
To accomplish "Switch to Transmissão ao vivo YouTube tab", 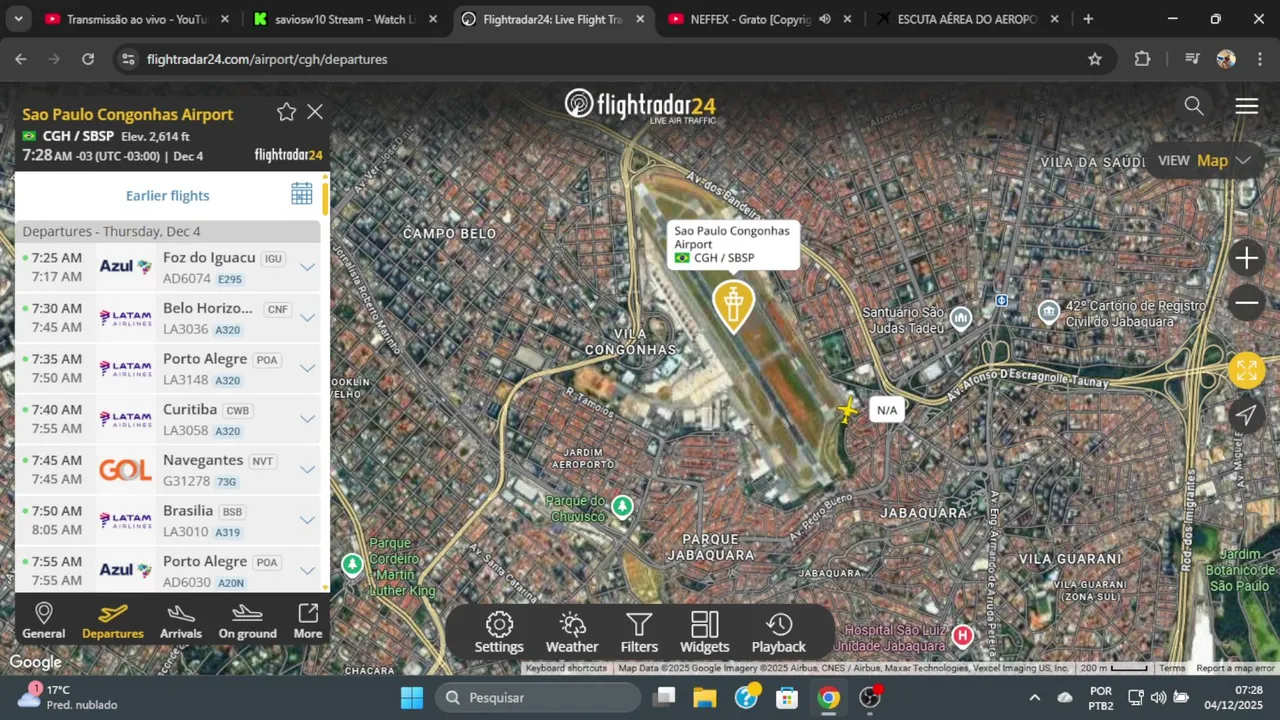I will coord(137,19).
